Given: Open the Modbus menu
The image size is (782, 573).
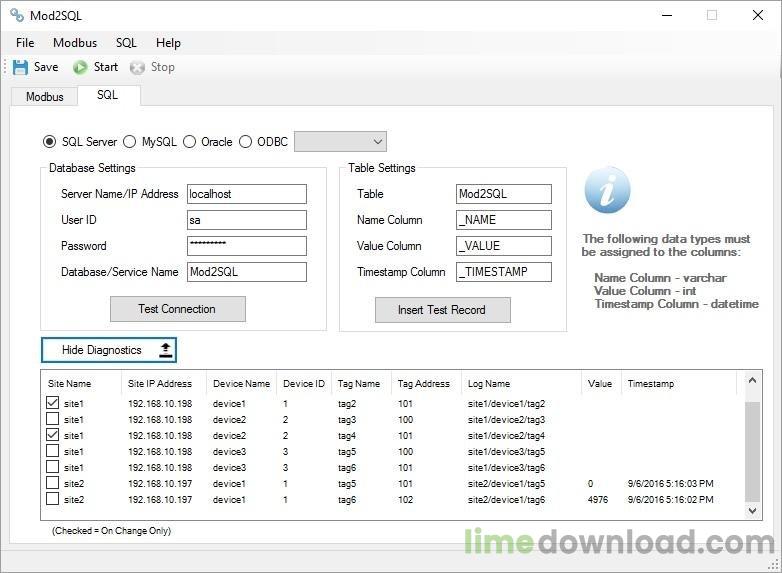Looking at the screenshot, I should [75, 43].
